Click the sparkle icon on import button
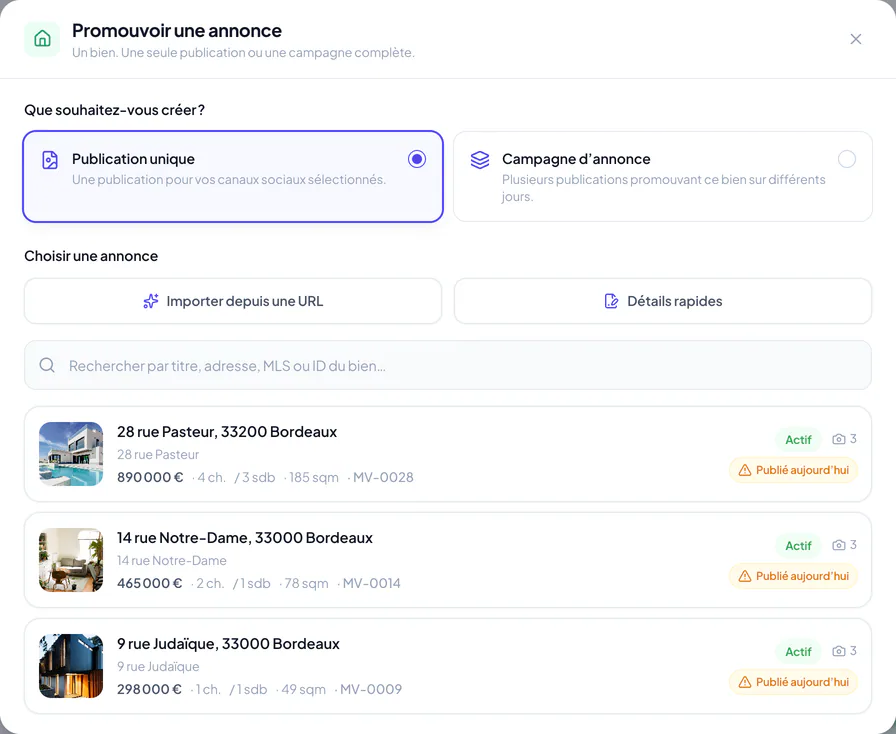The height and width of the screenshot is (734, 896). tap(151, 301)
